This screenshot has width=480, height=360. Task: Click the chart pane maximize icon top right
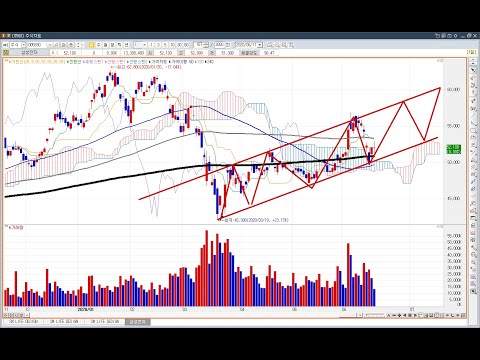(442, 60)
